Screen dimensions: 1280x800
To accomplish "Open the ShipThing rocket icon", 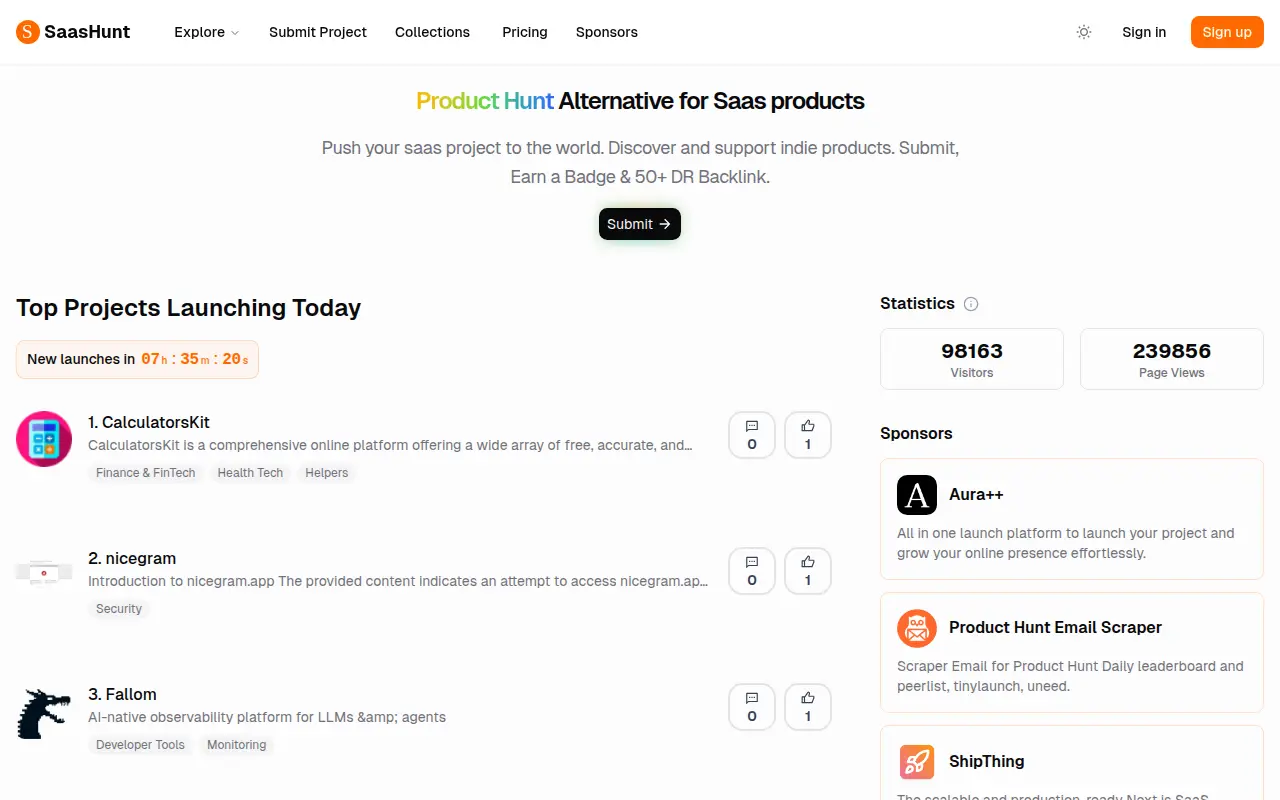I will click(917, 762).
